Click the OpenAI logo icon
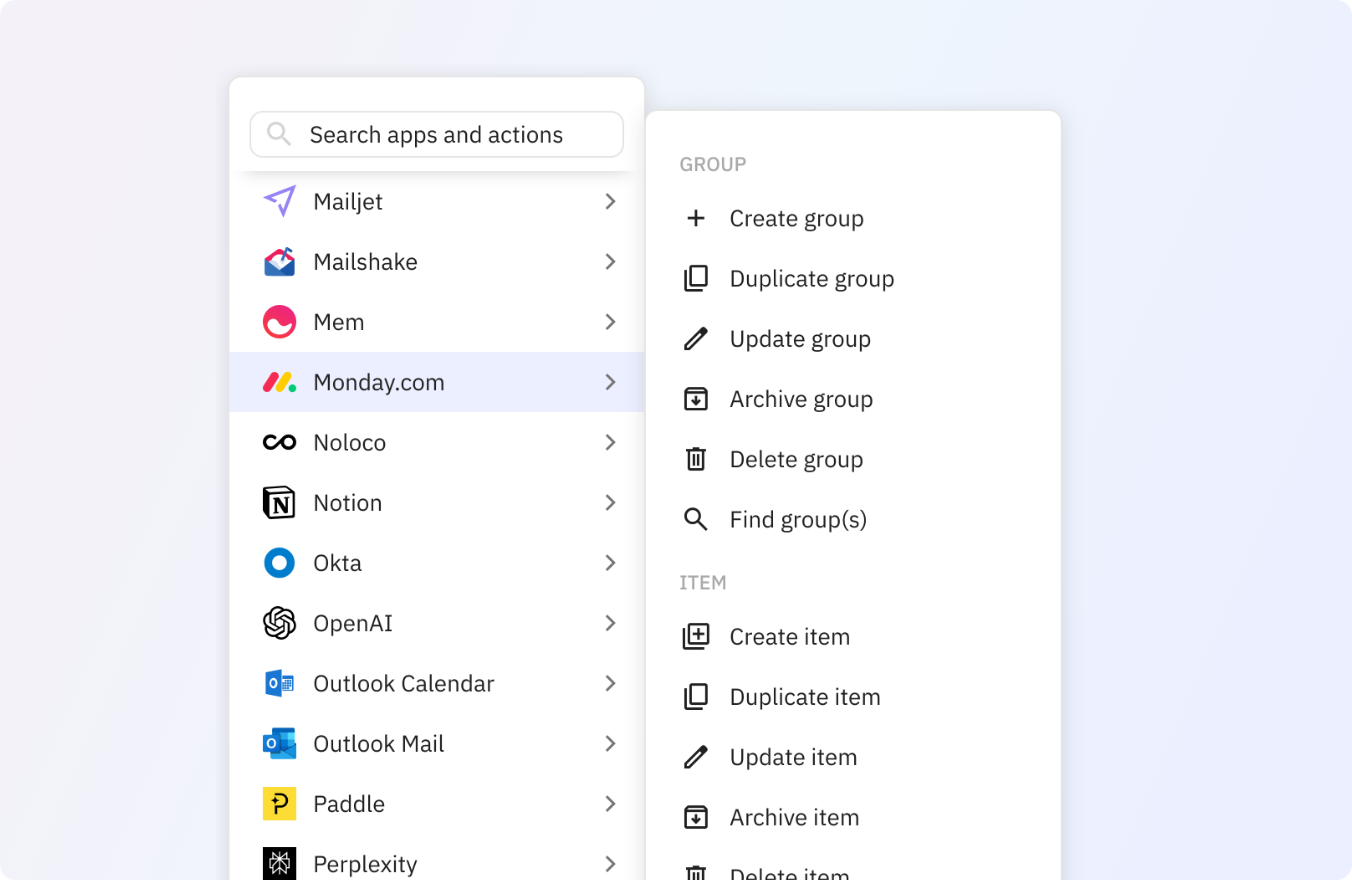Viewport: 1352px width, 880px height. coord(280,623)
